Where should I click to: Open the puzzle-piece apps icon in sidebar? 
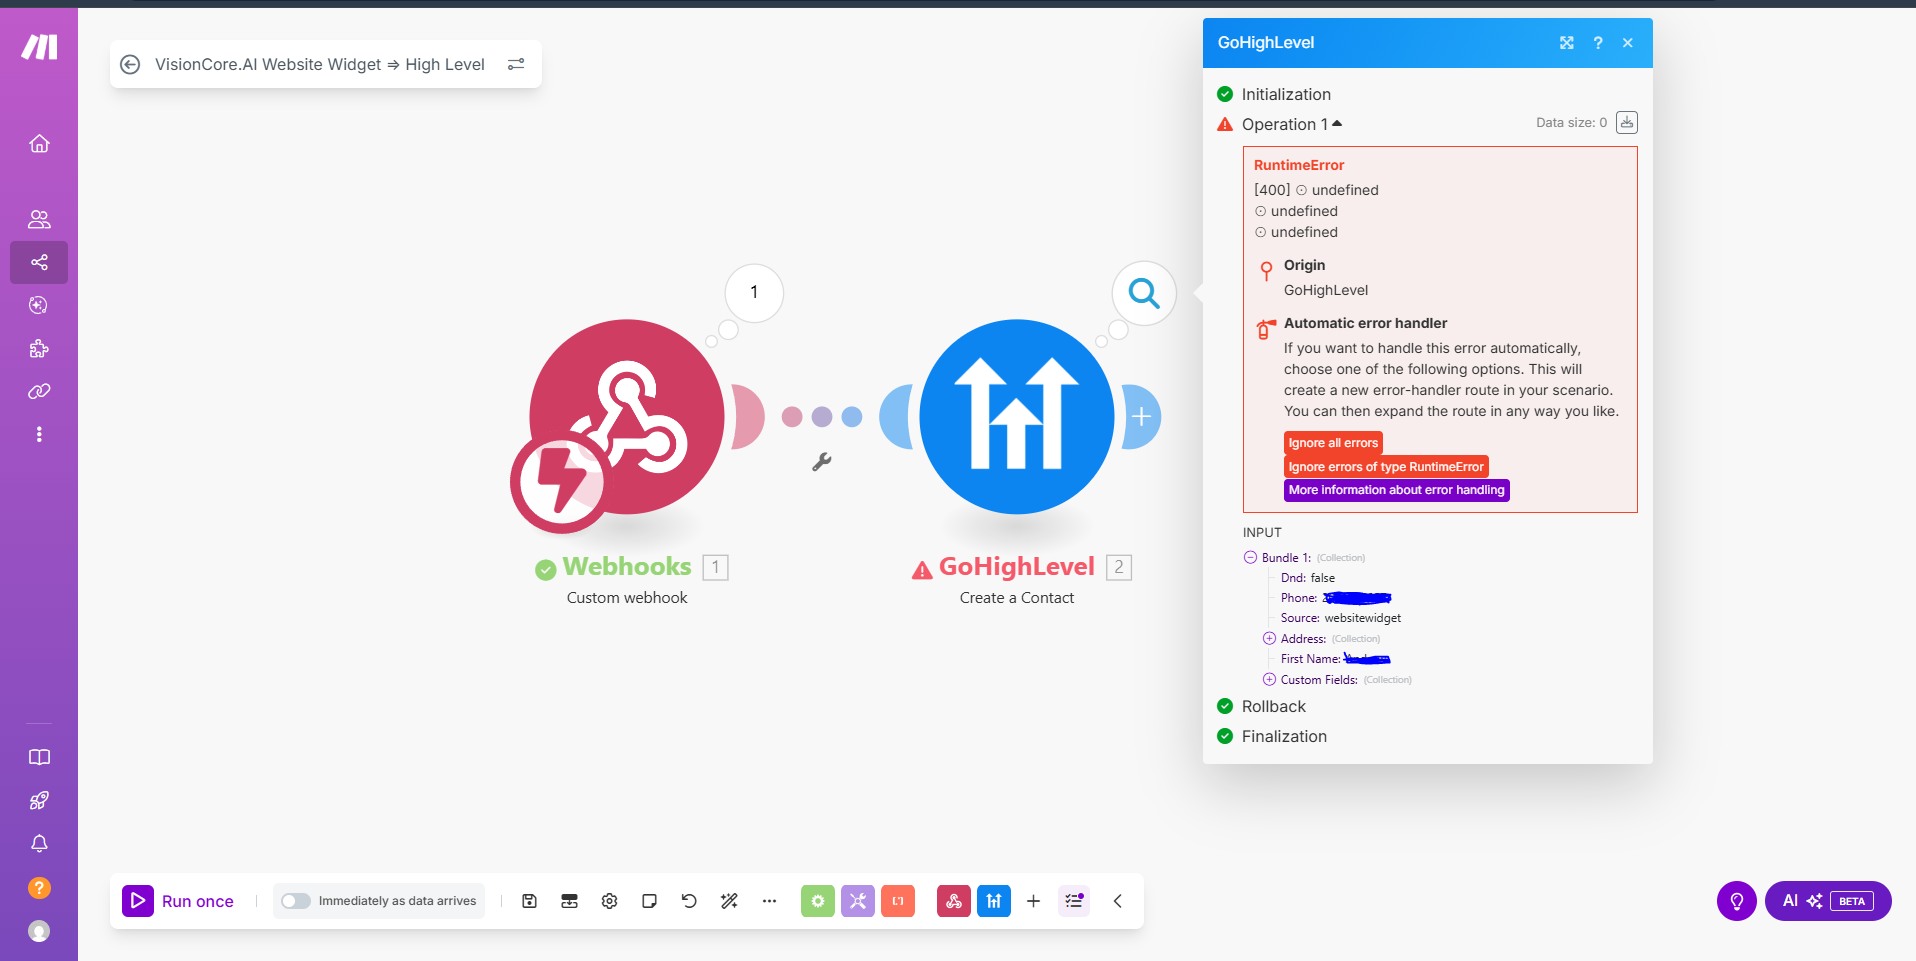(x=39, y=348)
